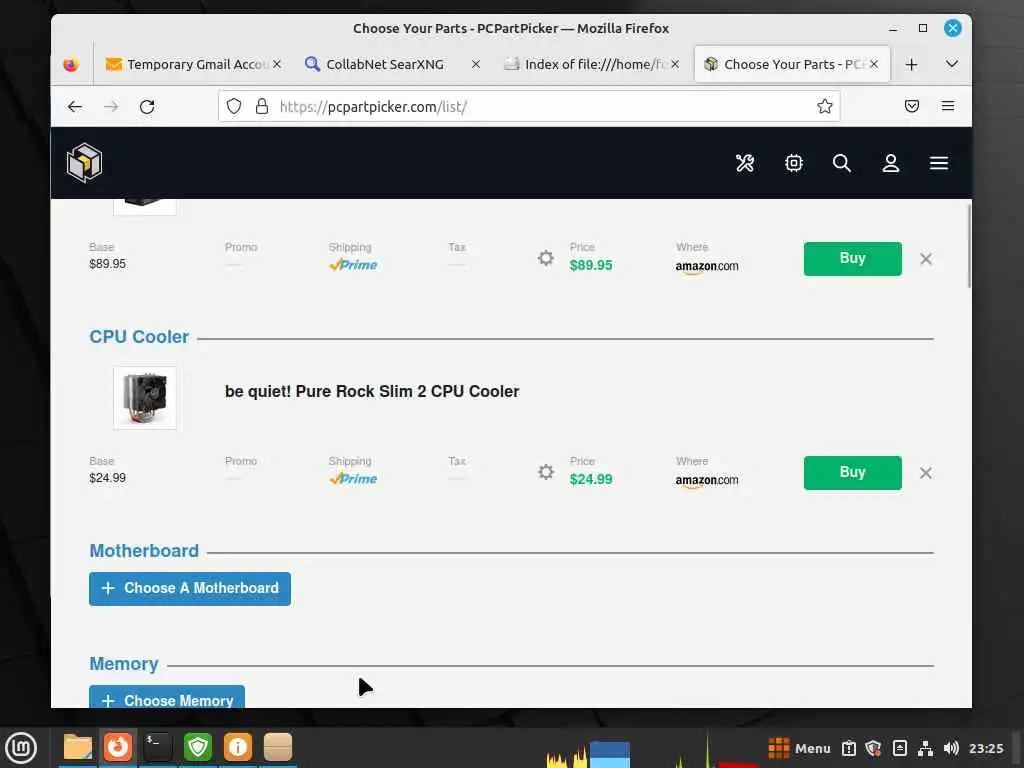Go back to previous page
The image size is (1024, 768).
[x=75, y=106]
